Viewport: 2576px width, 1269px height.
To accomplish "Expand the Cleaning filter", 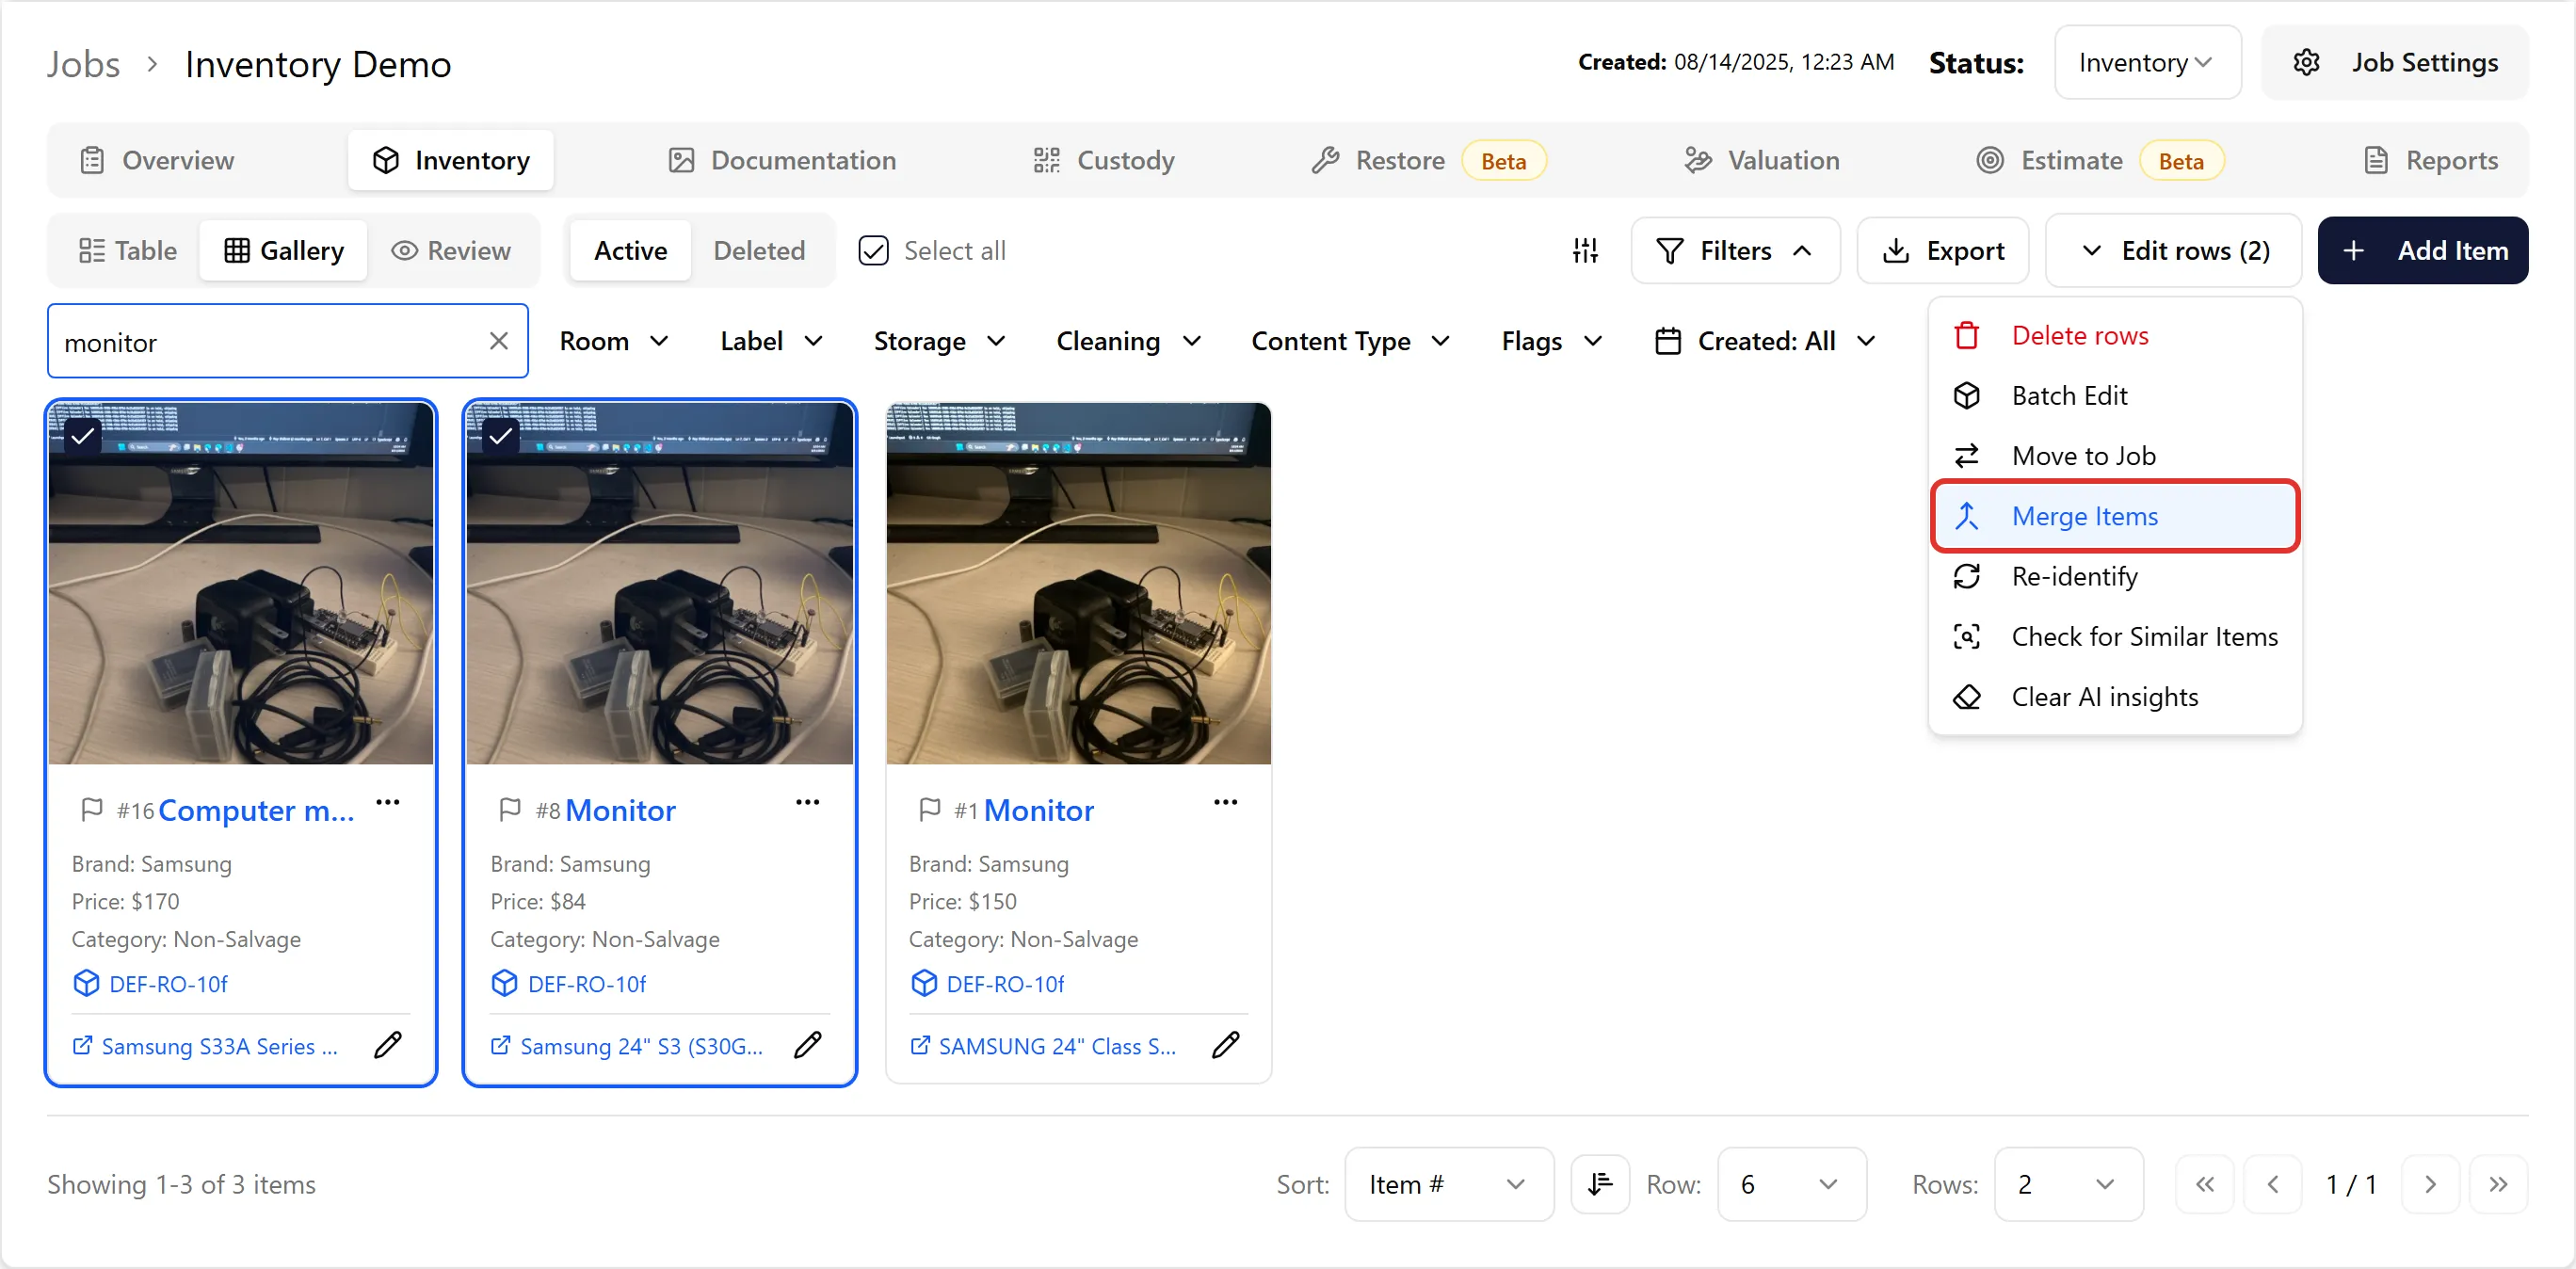I will point(1129,341).
